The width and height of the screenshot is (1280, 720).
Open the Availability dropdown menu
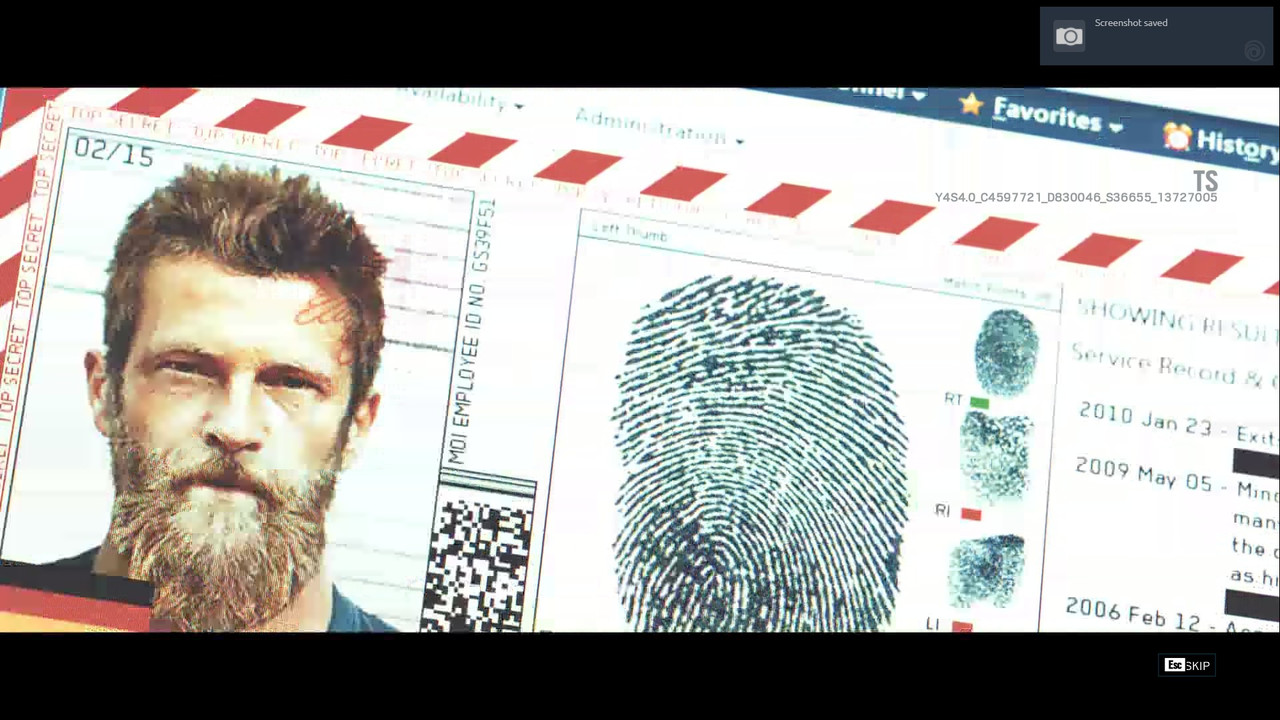(x=462, y=98)
